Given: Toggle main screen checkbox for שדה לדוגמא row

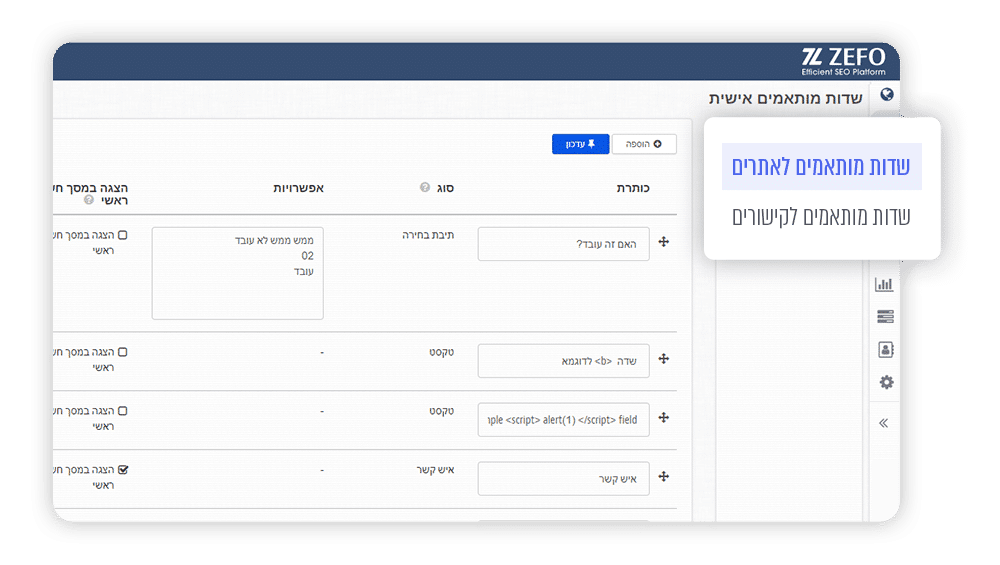Looking at the screenshot, I should point(122,352).
